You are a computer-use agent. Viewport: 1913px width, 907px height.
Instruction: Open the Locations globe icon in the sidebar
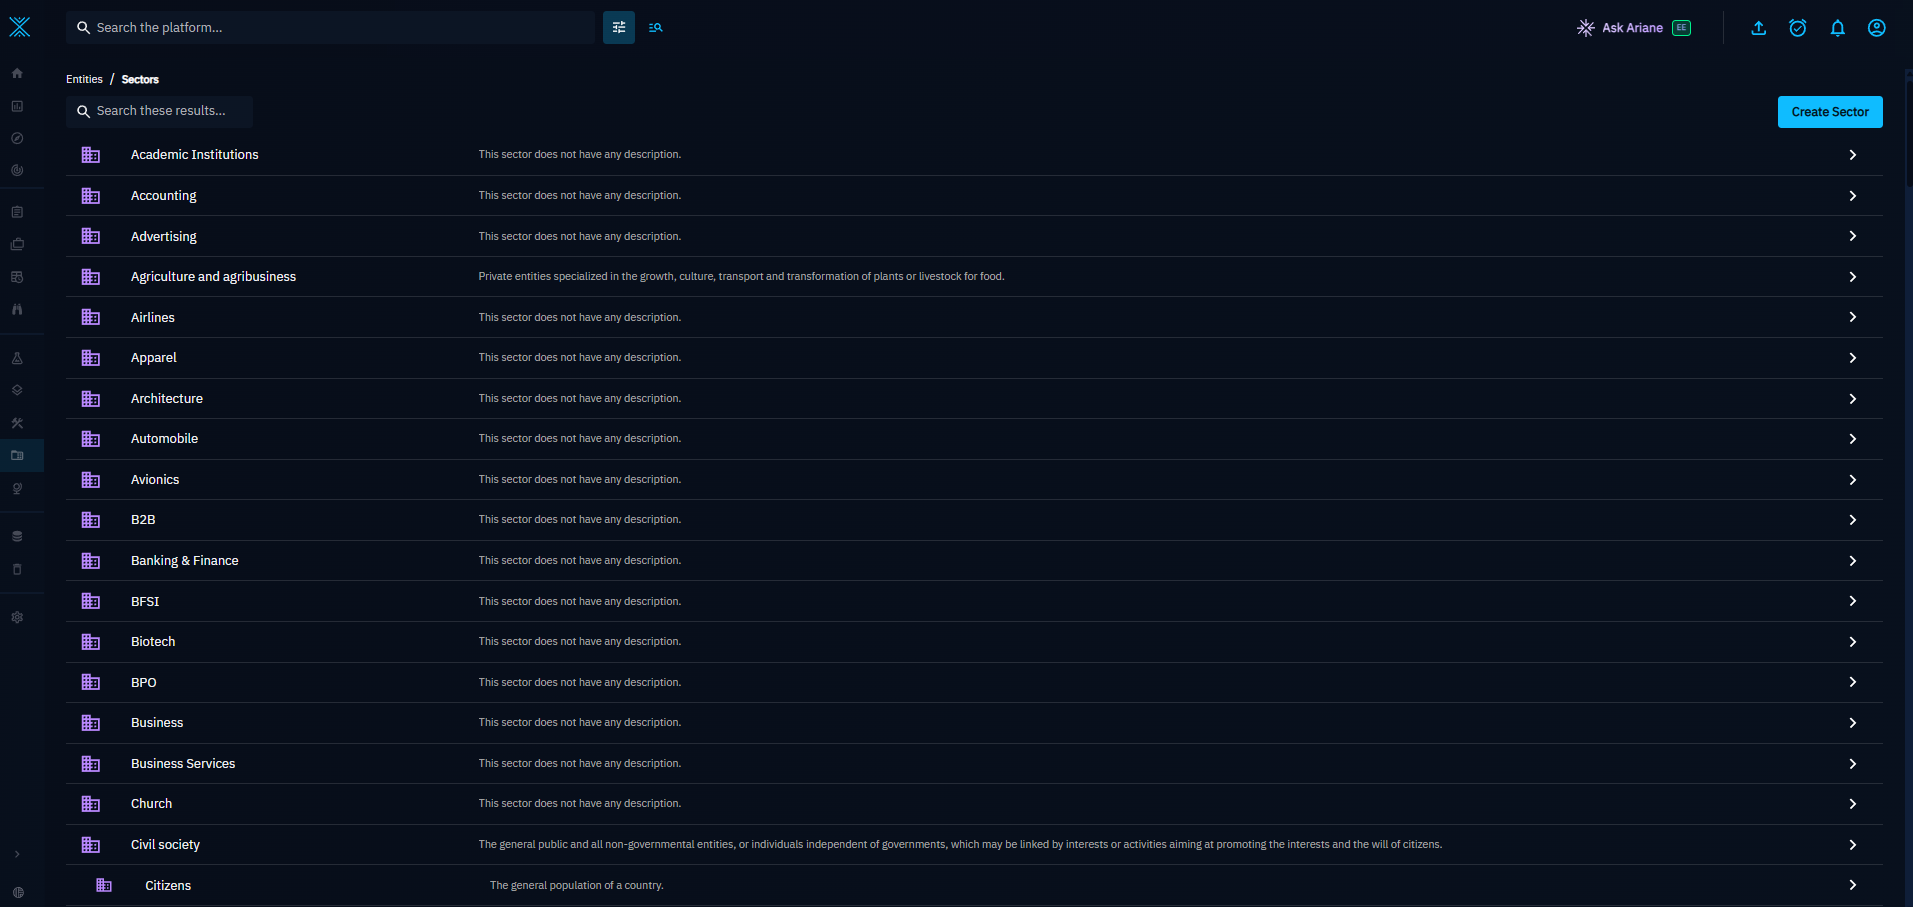coord(17,488)
